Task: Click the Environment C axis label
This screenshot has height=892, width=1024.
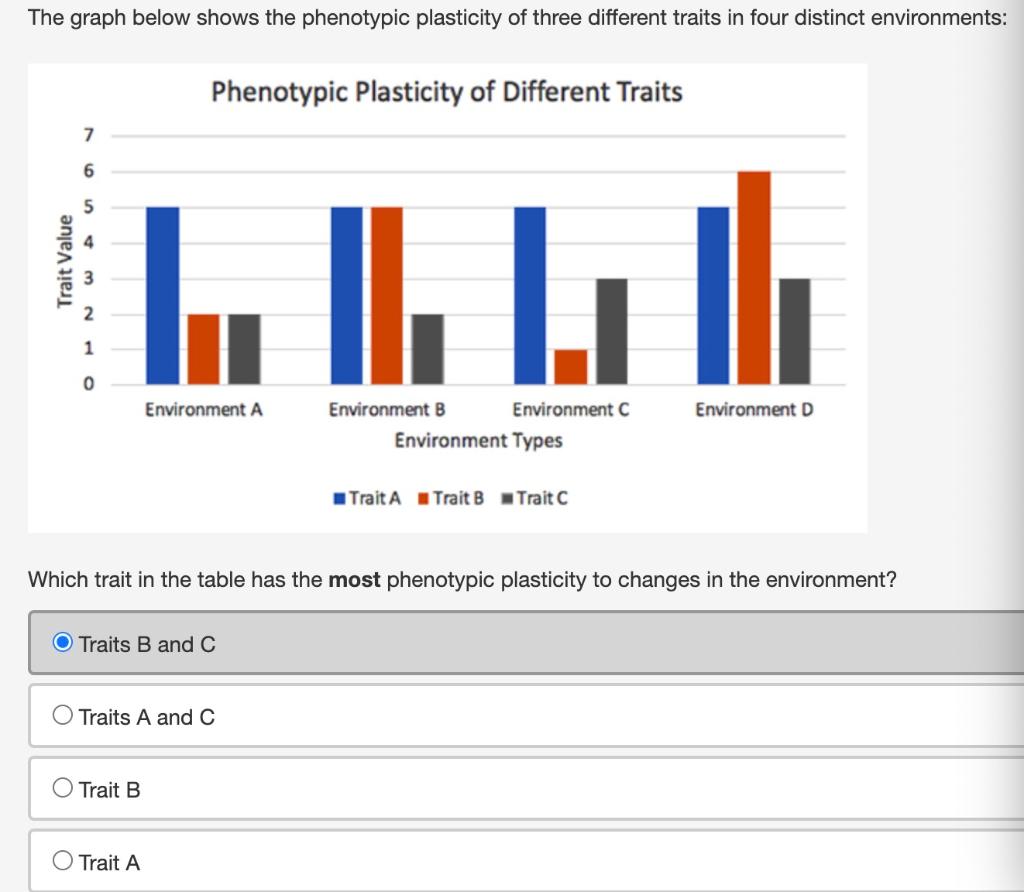Action: 571,409
